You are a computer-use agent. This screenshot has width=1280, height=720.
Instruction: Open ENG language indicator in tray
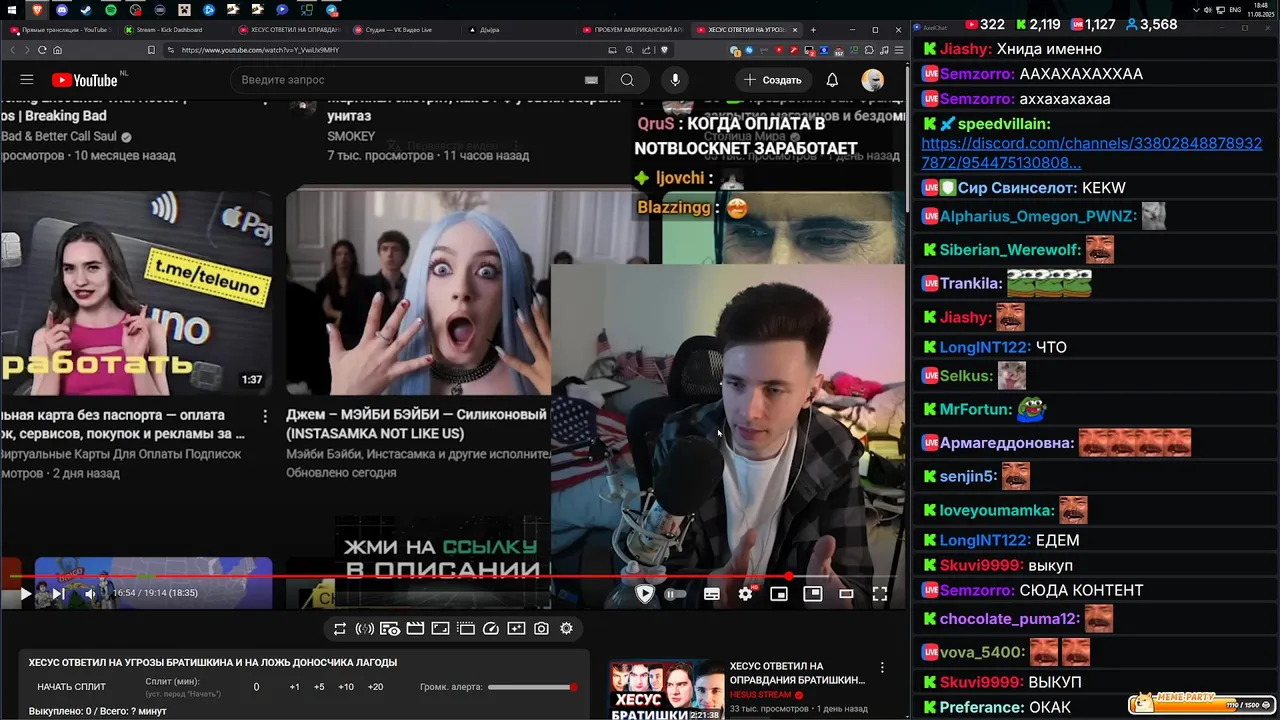point(1236,10)
